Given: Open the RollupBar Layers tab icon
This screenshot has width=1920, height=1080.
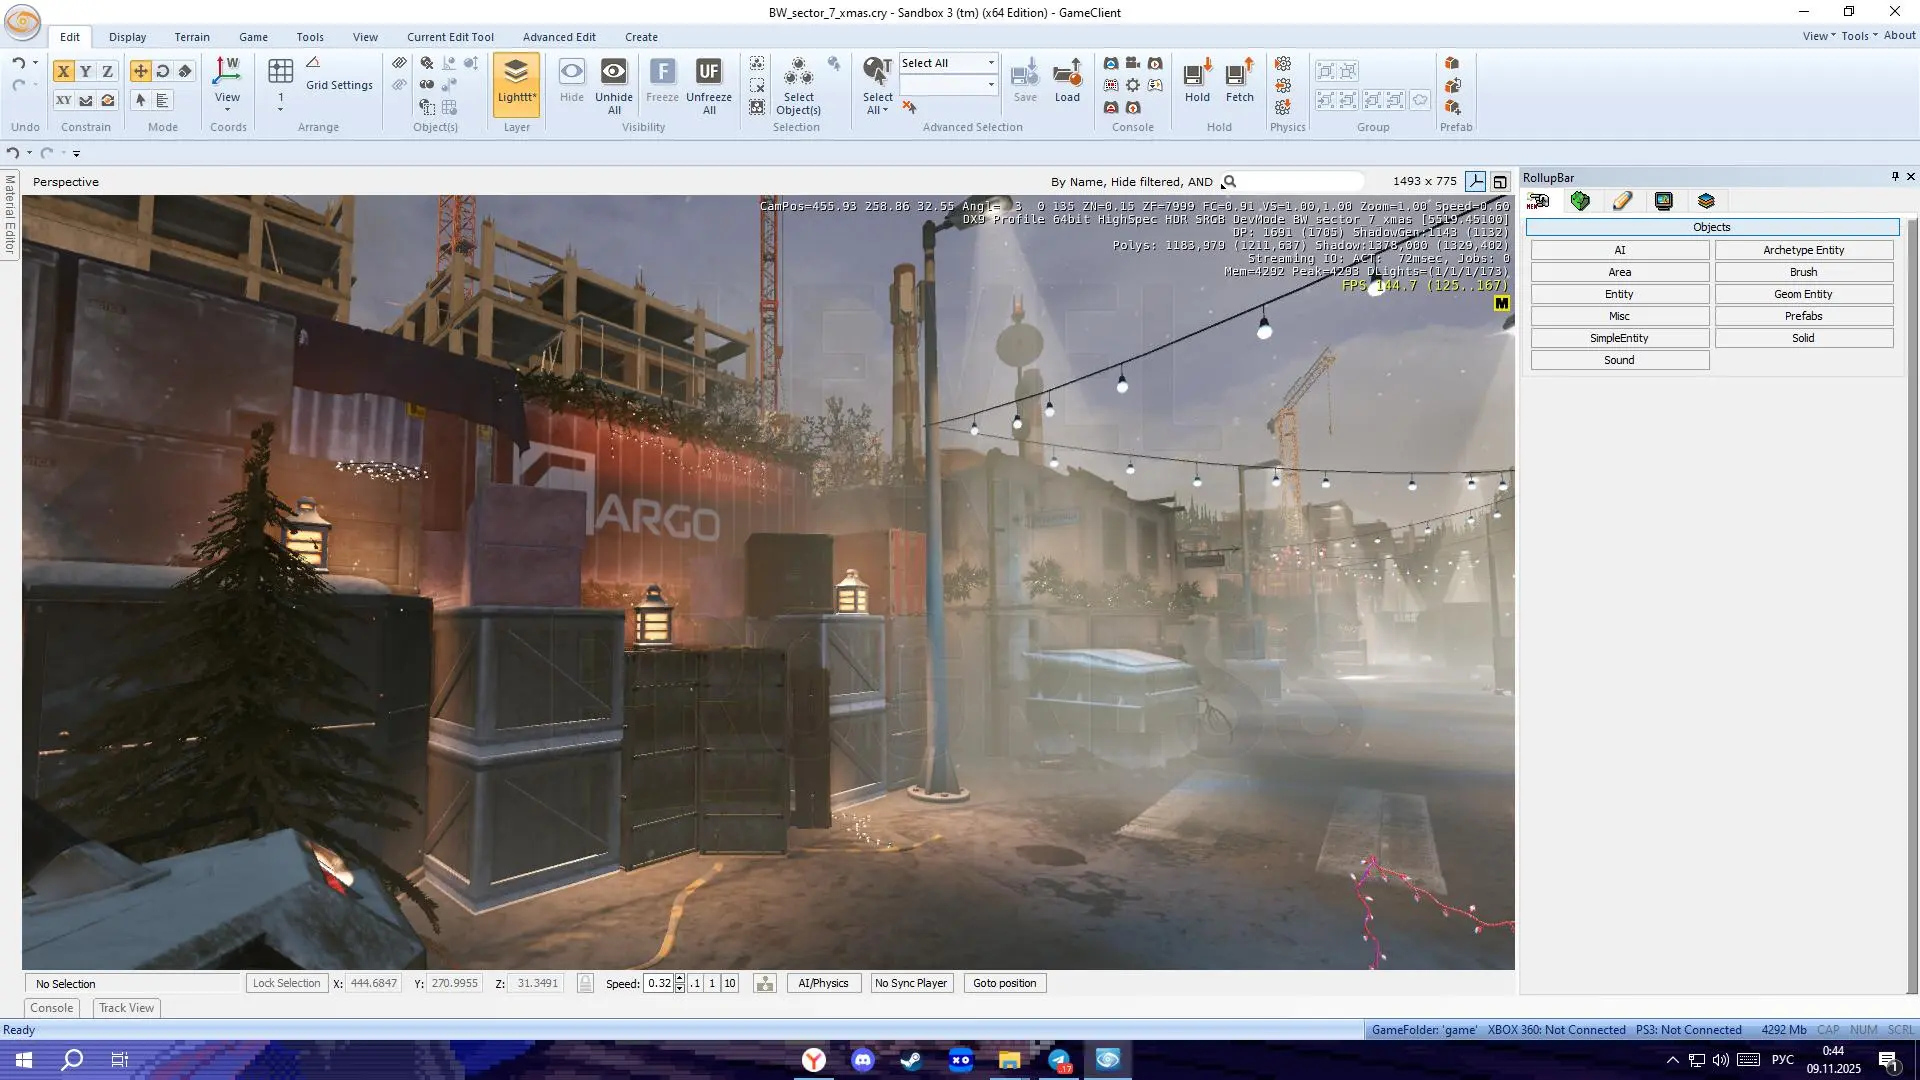Looking at the screenshot, I should tap(1706, 201).
